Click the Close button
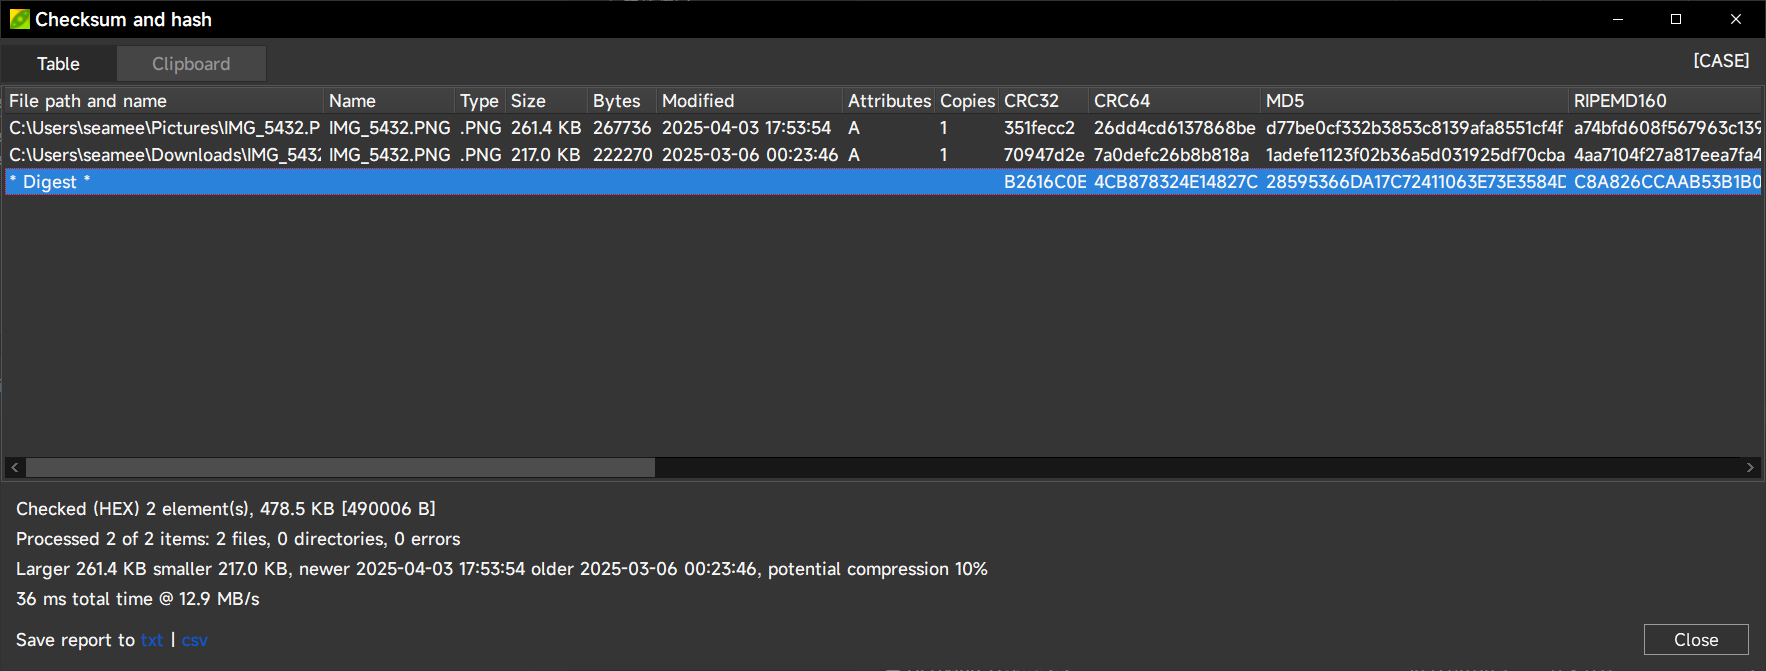Viewport: 1766px width, 671px height. [x=1696, y=640]
